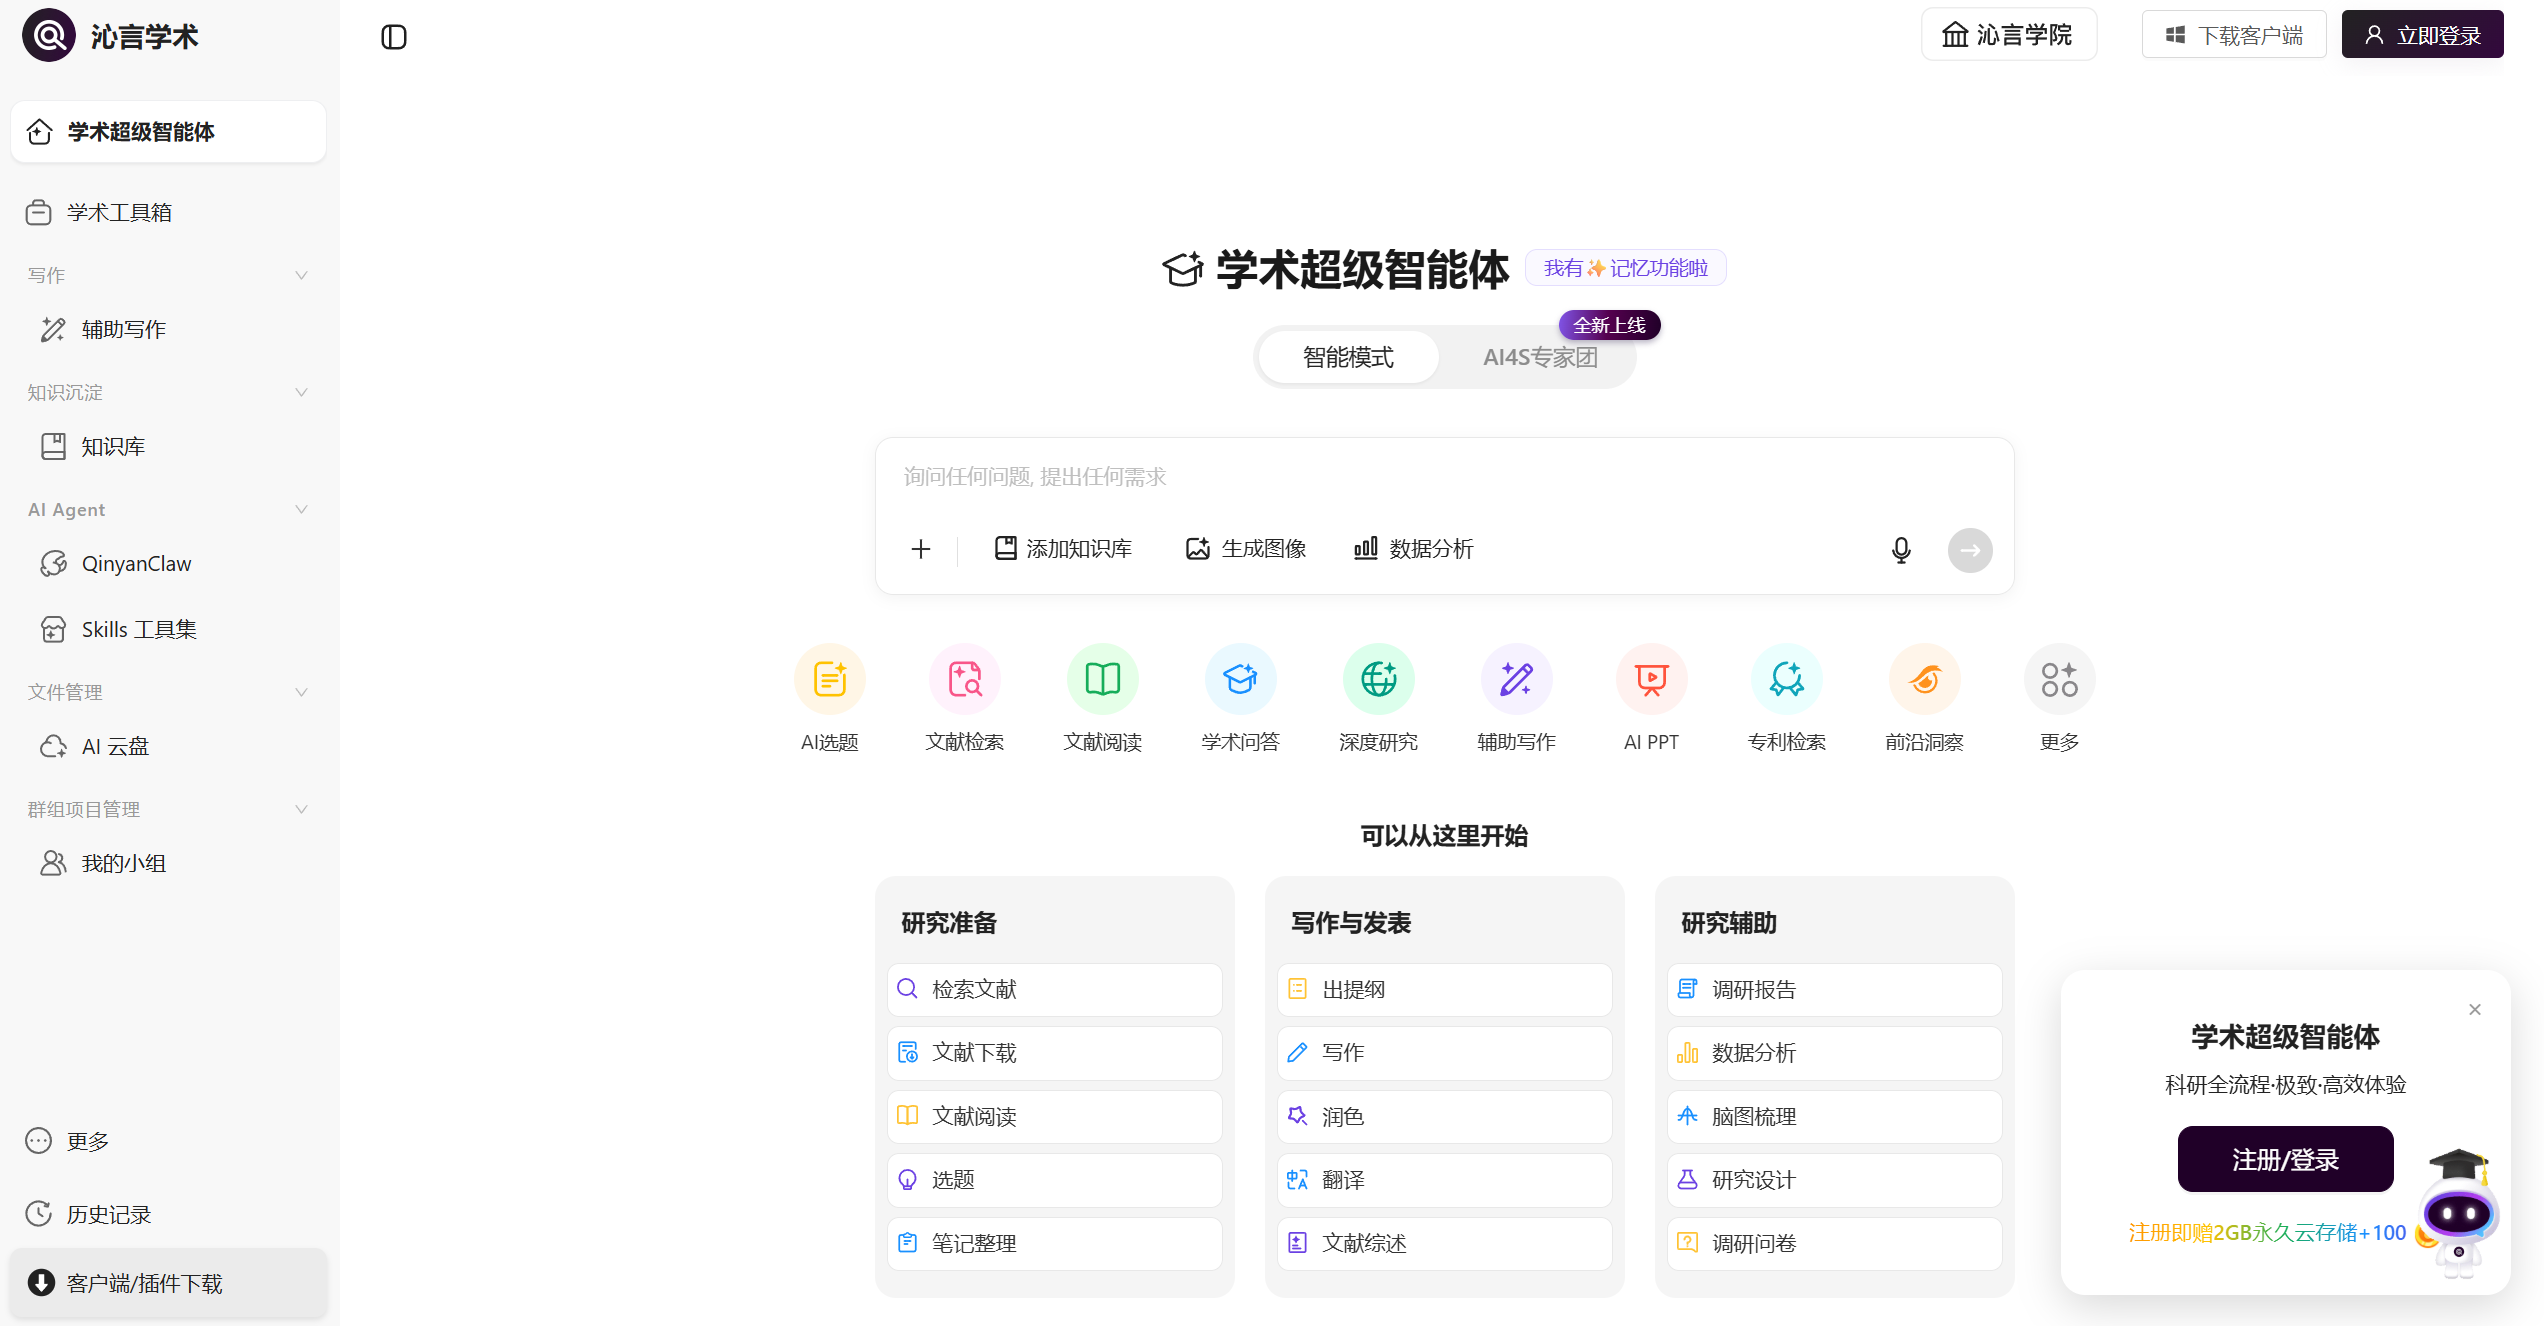Viewport: 2544px width, 1326px height.
Task: Close the 学术超级智能体 popup
Action: click(2475, 1009)
